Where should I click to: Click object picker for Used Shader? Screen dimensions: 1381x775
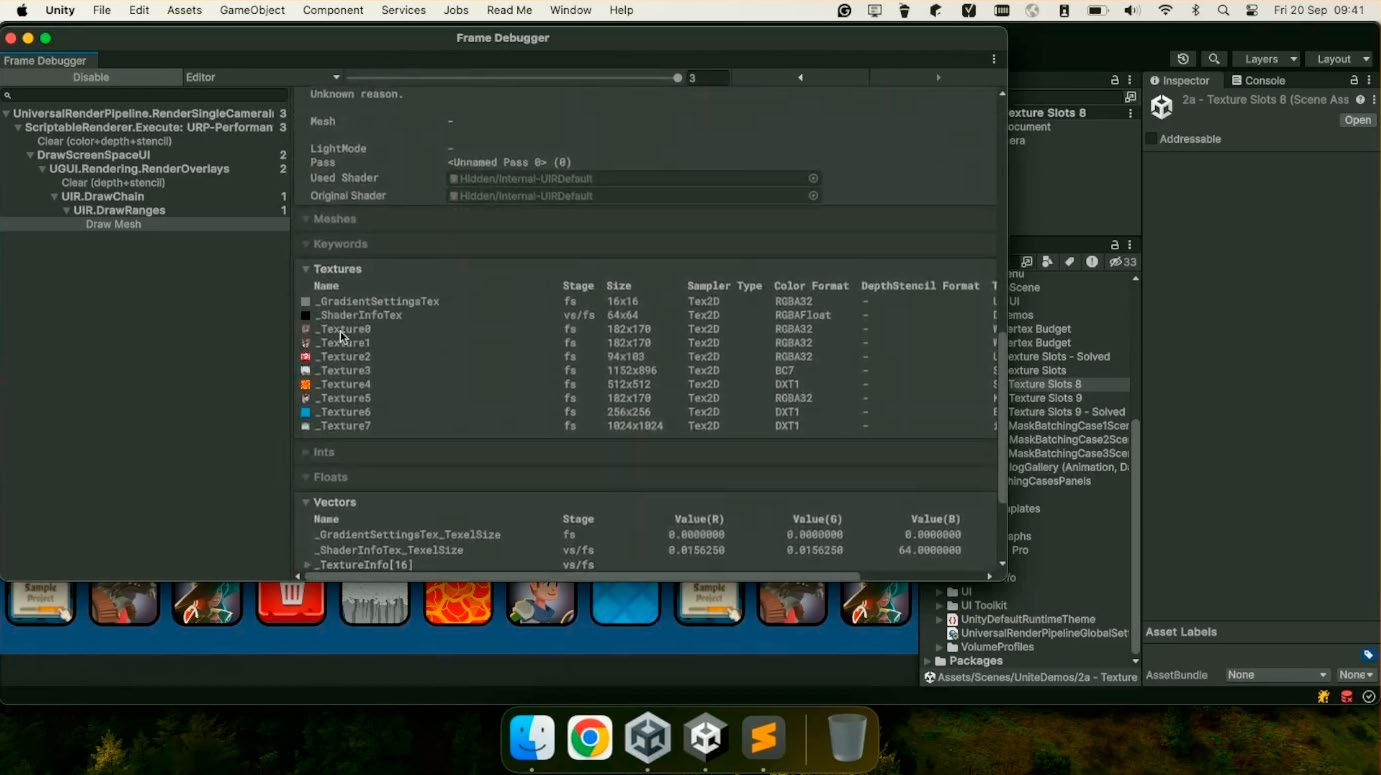(x=813, y=179)
